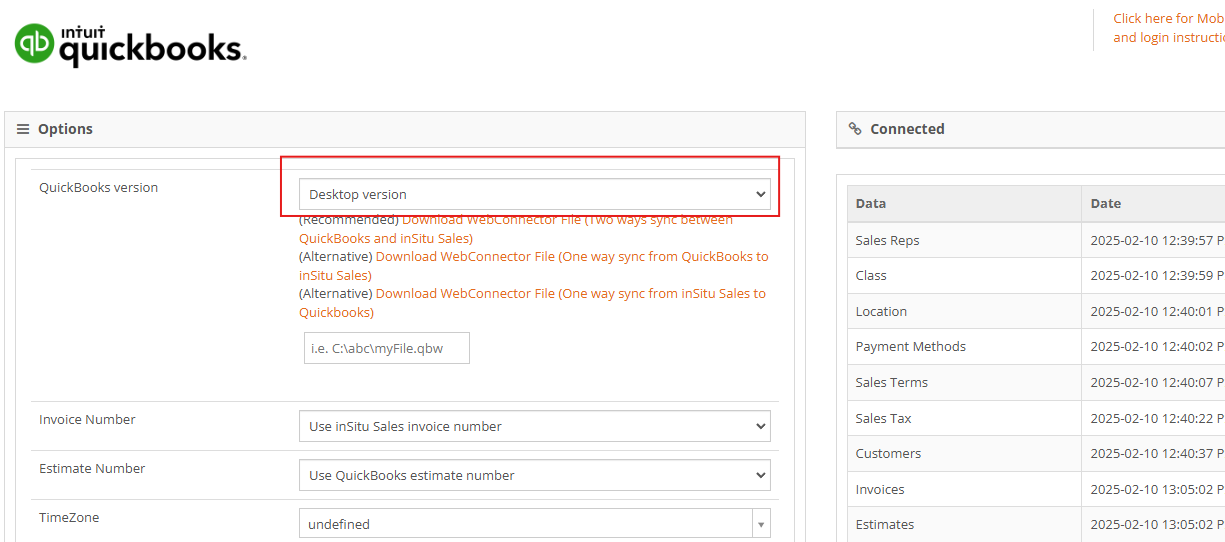1225x542 pixels.
Task: Click the TimeZone dropdown arrow button
Action: coord(762,524)
